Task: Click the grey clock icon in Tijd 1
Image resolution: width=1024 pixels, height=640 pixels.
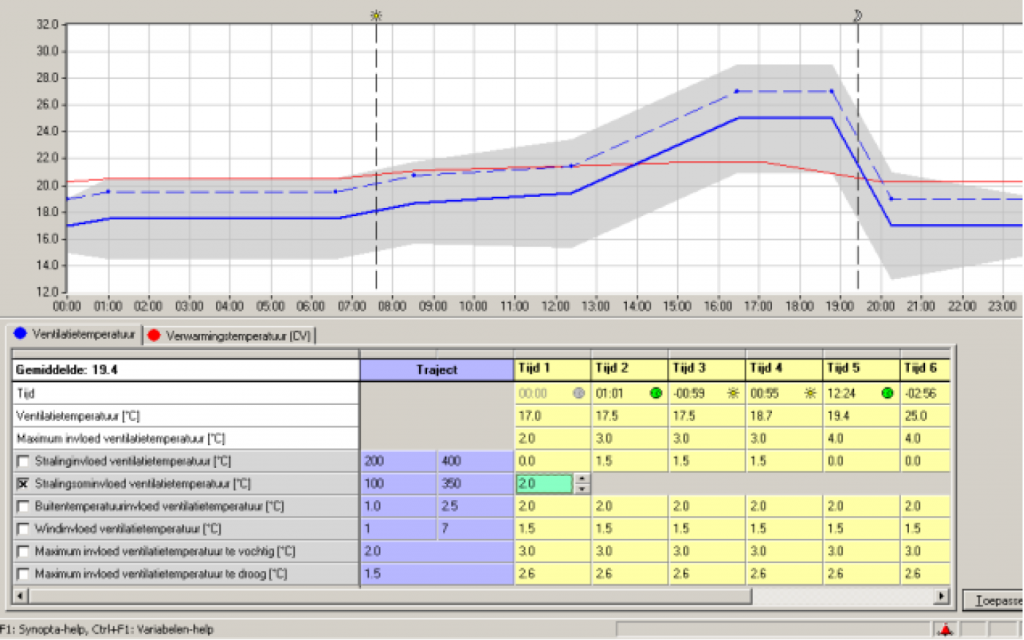Action: click(579, 393)
